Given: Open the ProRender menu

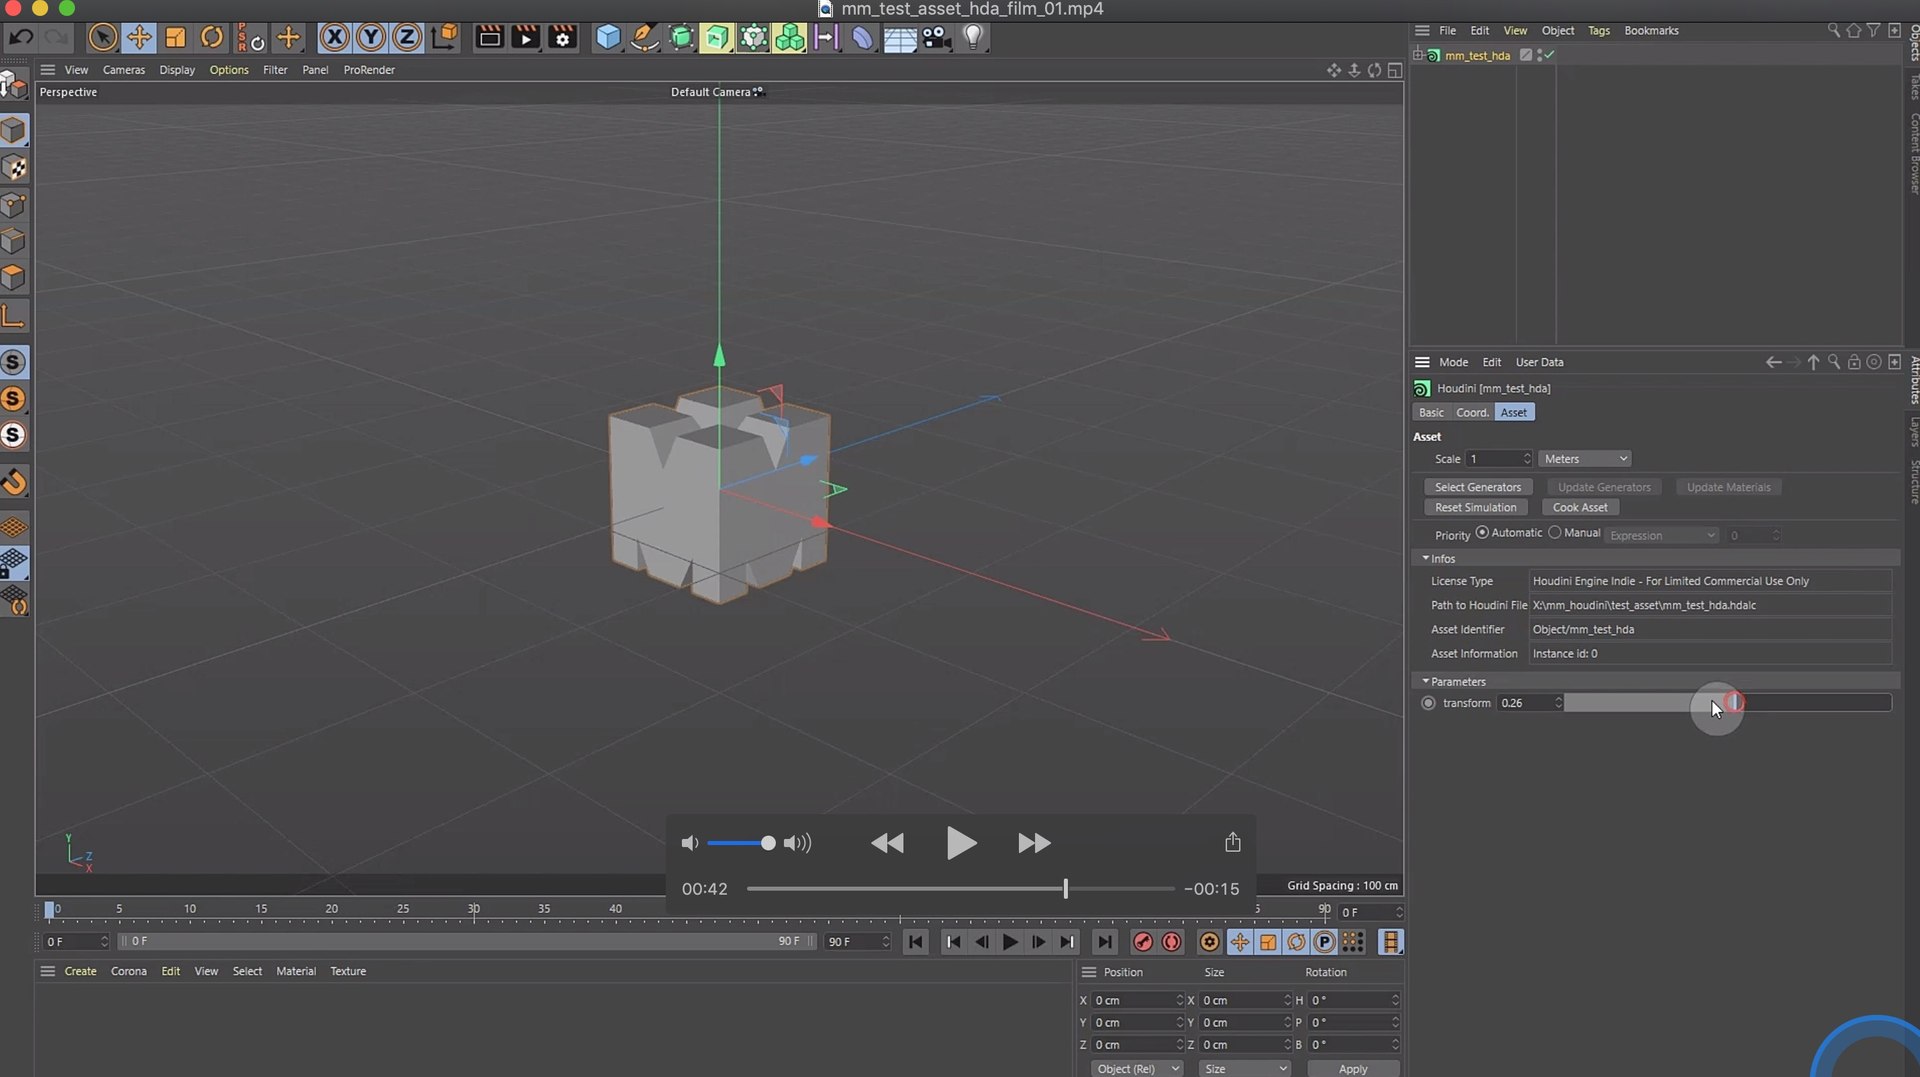Looking at the screenshot, I should pyautogui.click(x=369, y=70).
